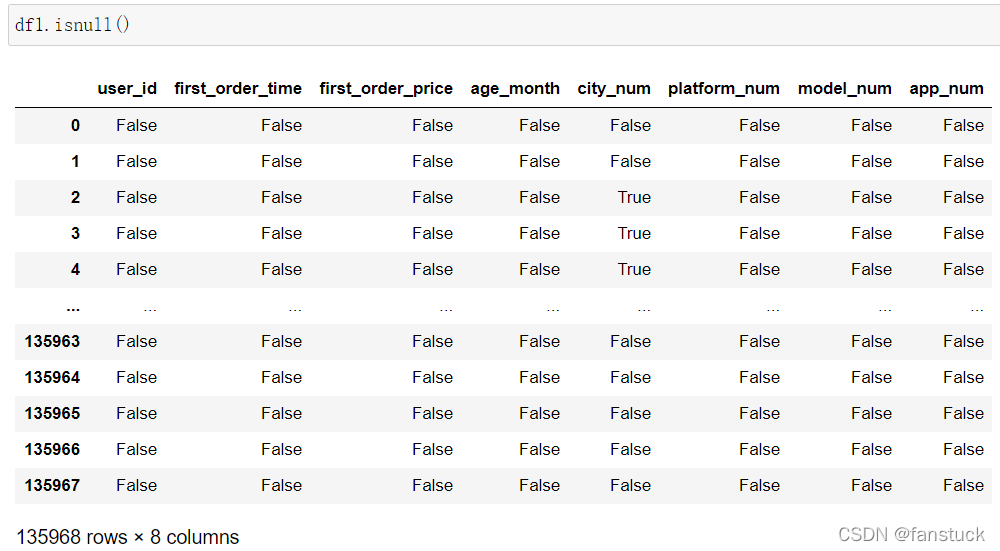The height and width of the screenshot is (551, 1000).
Task: Click the first_order_time False value in row 135967
Action: click(x=281, y=486)
